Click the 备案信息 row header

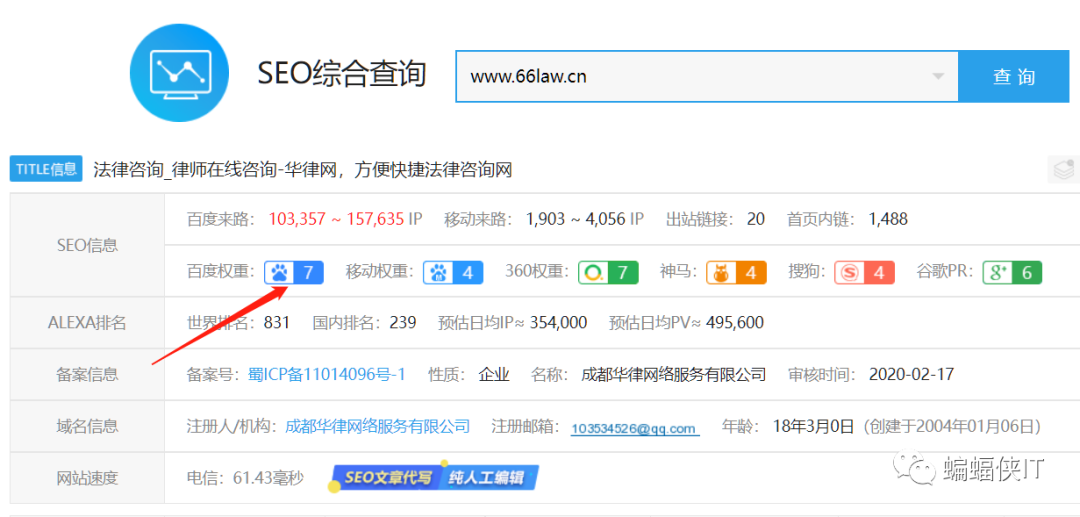87,374
